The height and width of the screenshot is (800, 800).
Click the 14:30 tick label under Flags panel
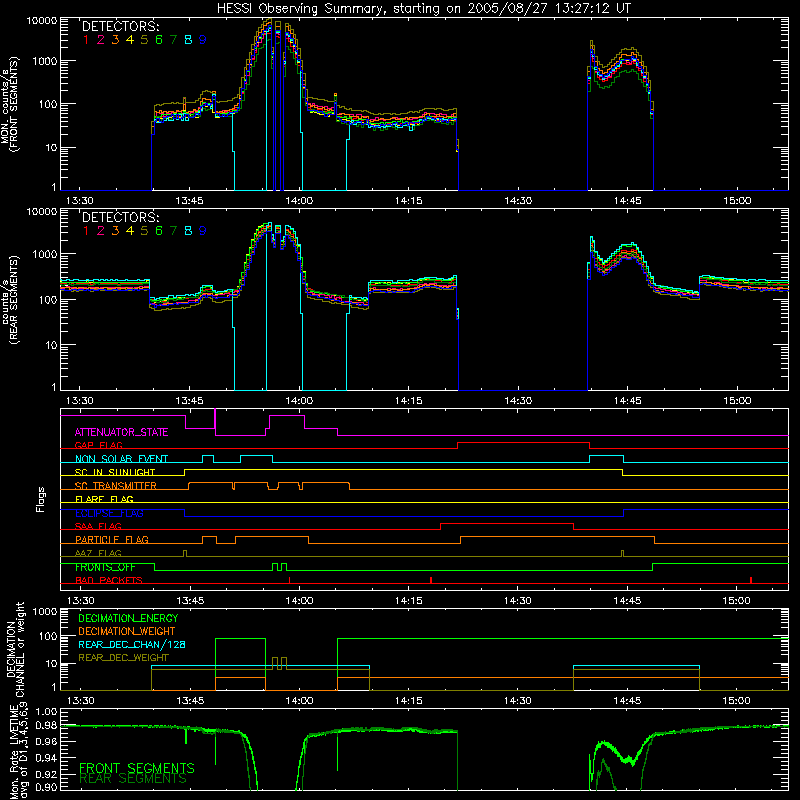coord(517,601)
